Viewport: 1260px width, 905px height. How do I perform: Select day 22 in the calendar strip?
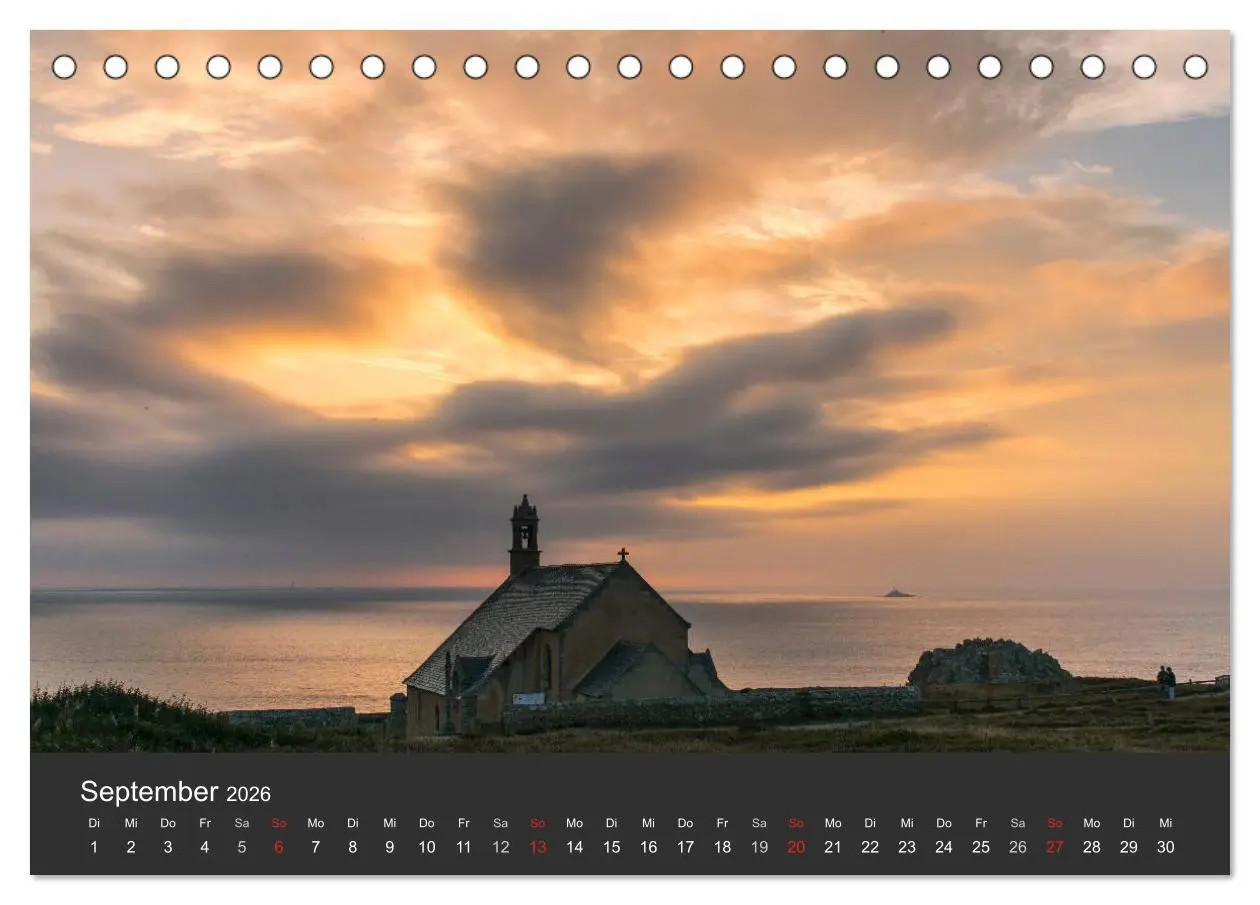pyautogui.click(x=870, y=847)
